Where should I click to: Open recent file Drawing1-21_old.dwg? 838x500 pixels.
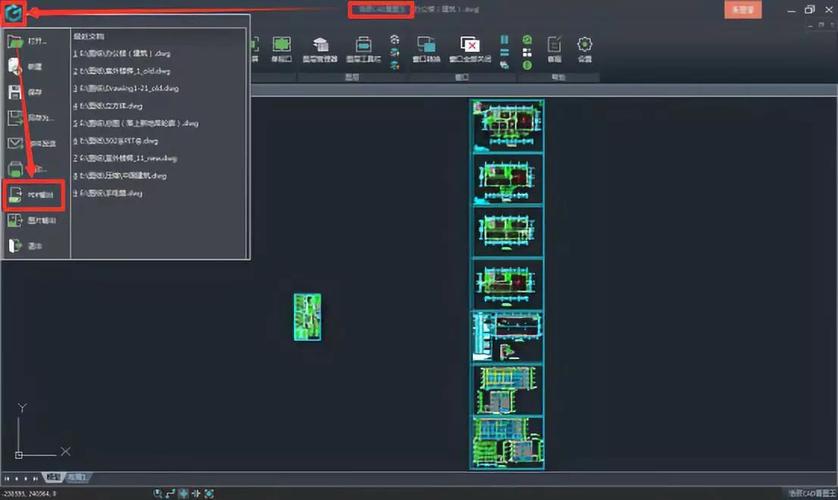(x=125, y=88)
